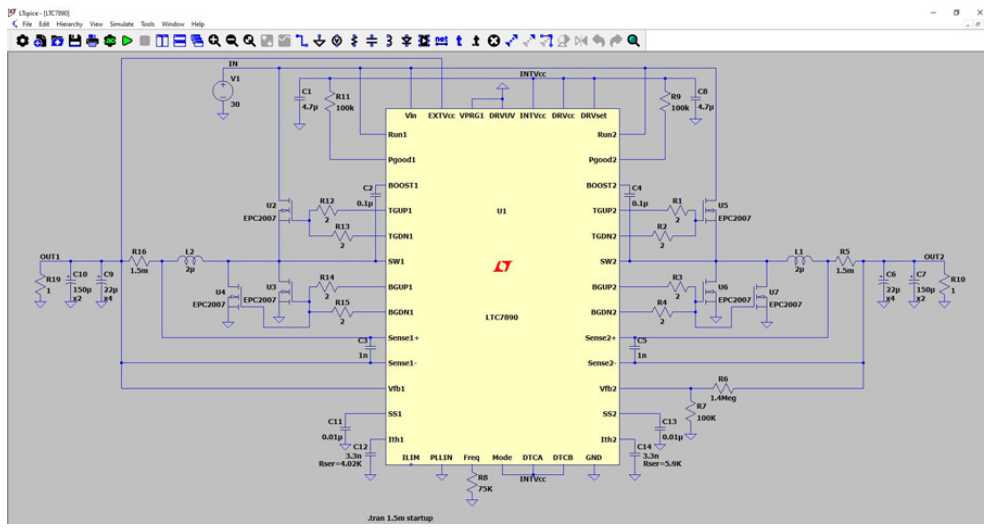994x531 pixels.
Task: Select resistor R11 100k
Action: pyautogui.click(x=330, y=102)
